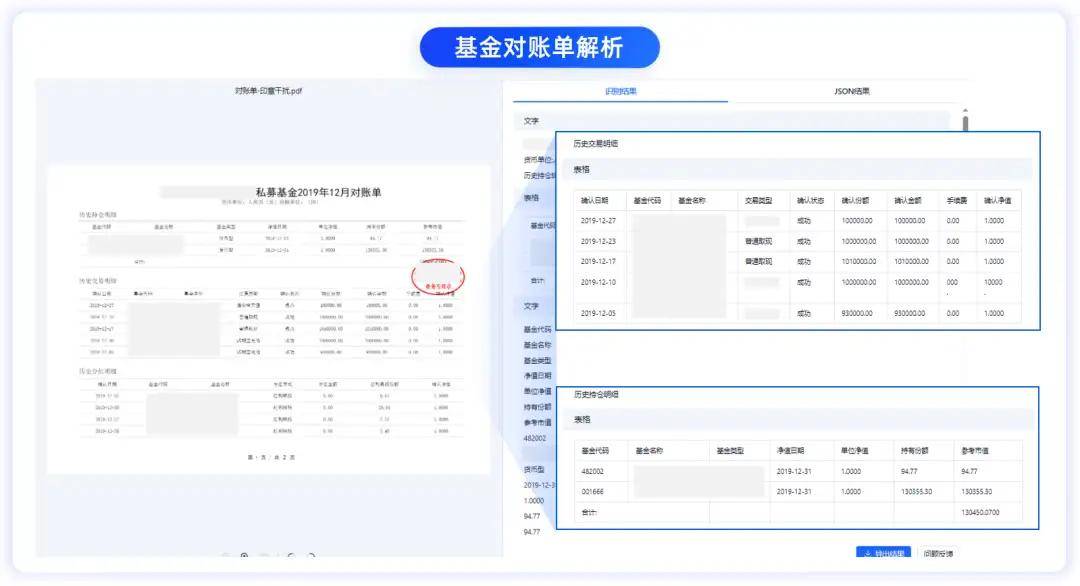This screenshot has width=1080, height=586.
Task: Click the zoom-out icon under the preview
Action: click(x=225, y=556)
